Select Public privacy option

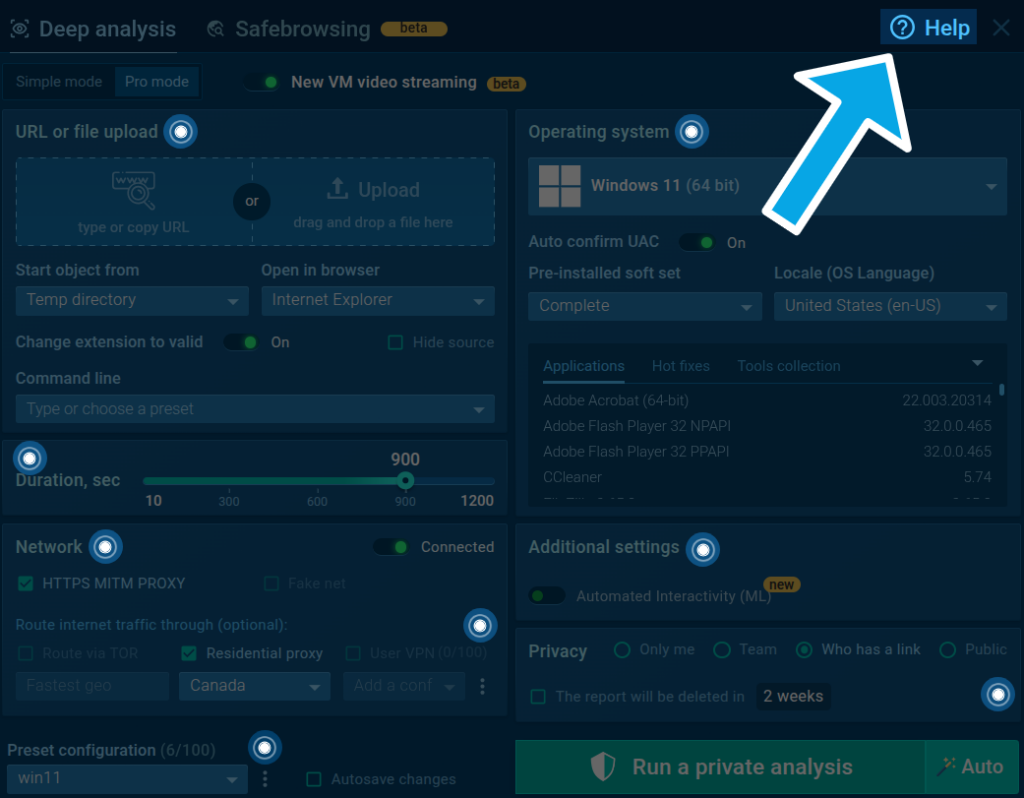coord(948,650)
